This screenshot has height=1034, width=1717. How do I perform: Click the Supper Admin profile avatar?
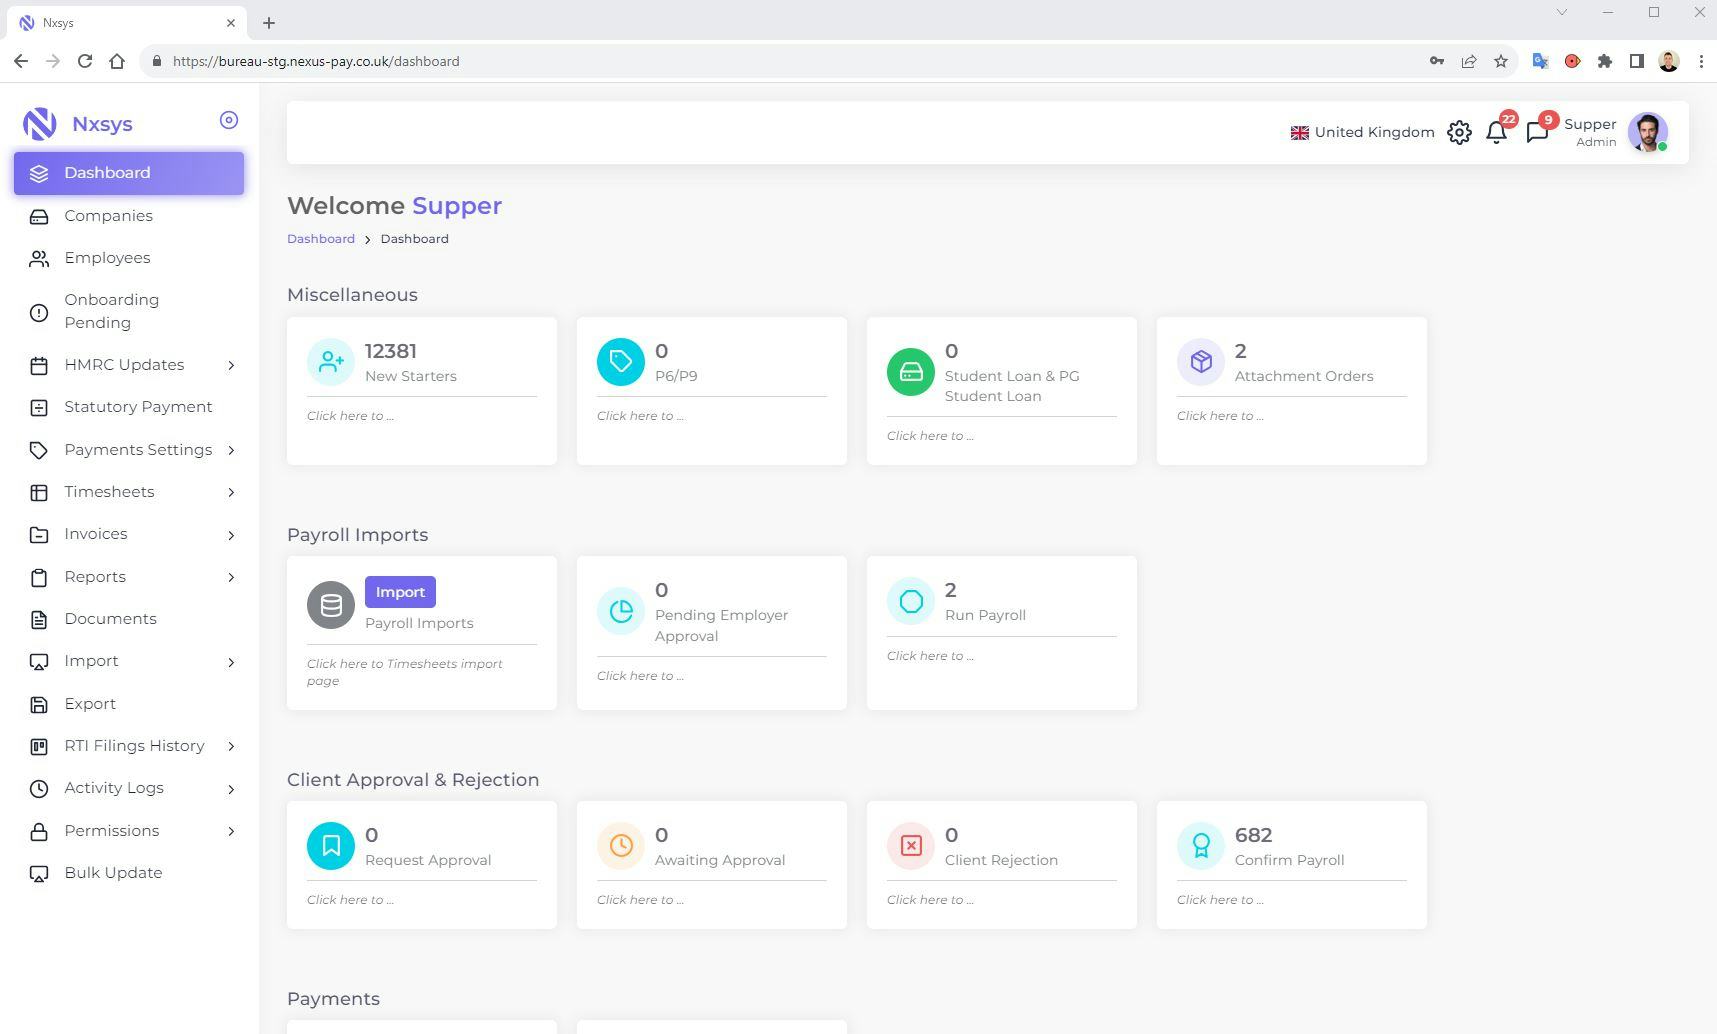point(1646,132)
